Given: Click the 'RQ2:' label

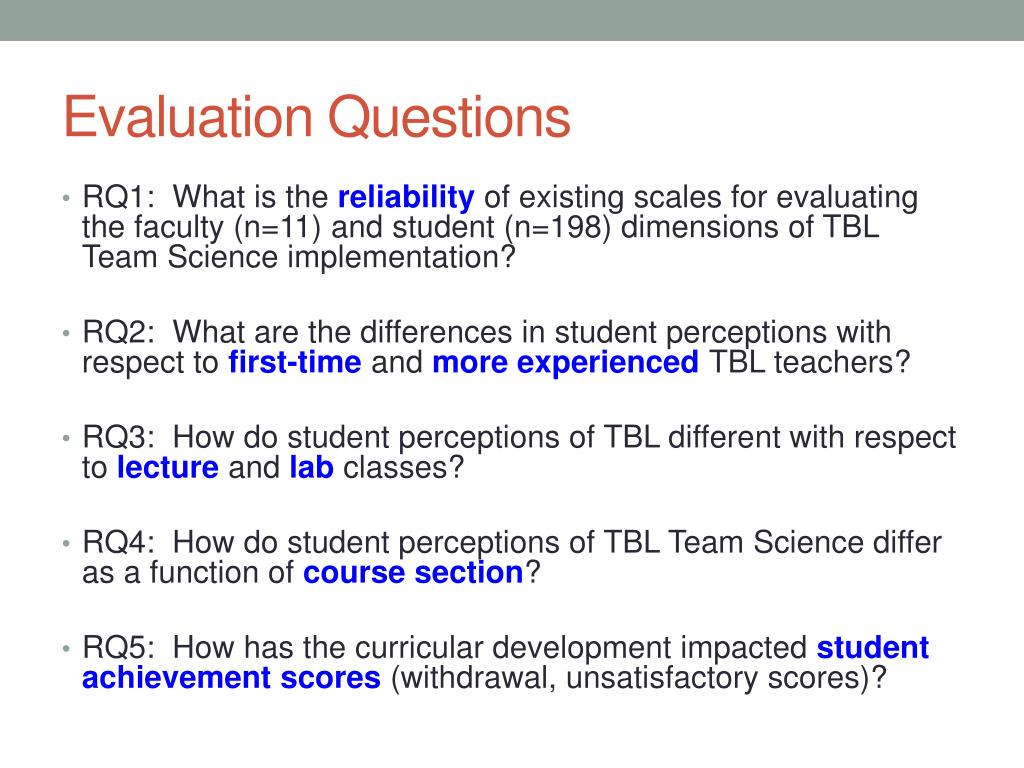Looking at the screenshot, I should [x=119, y=332].
